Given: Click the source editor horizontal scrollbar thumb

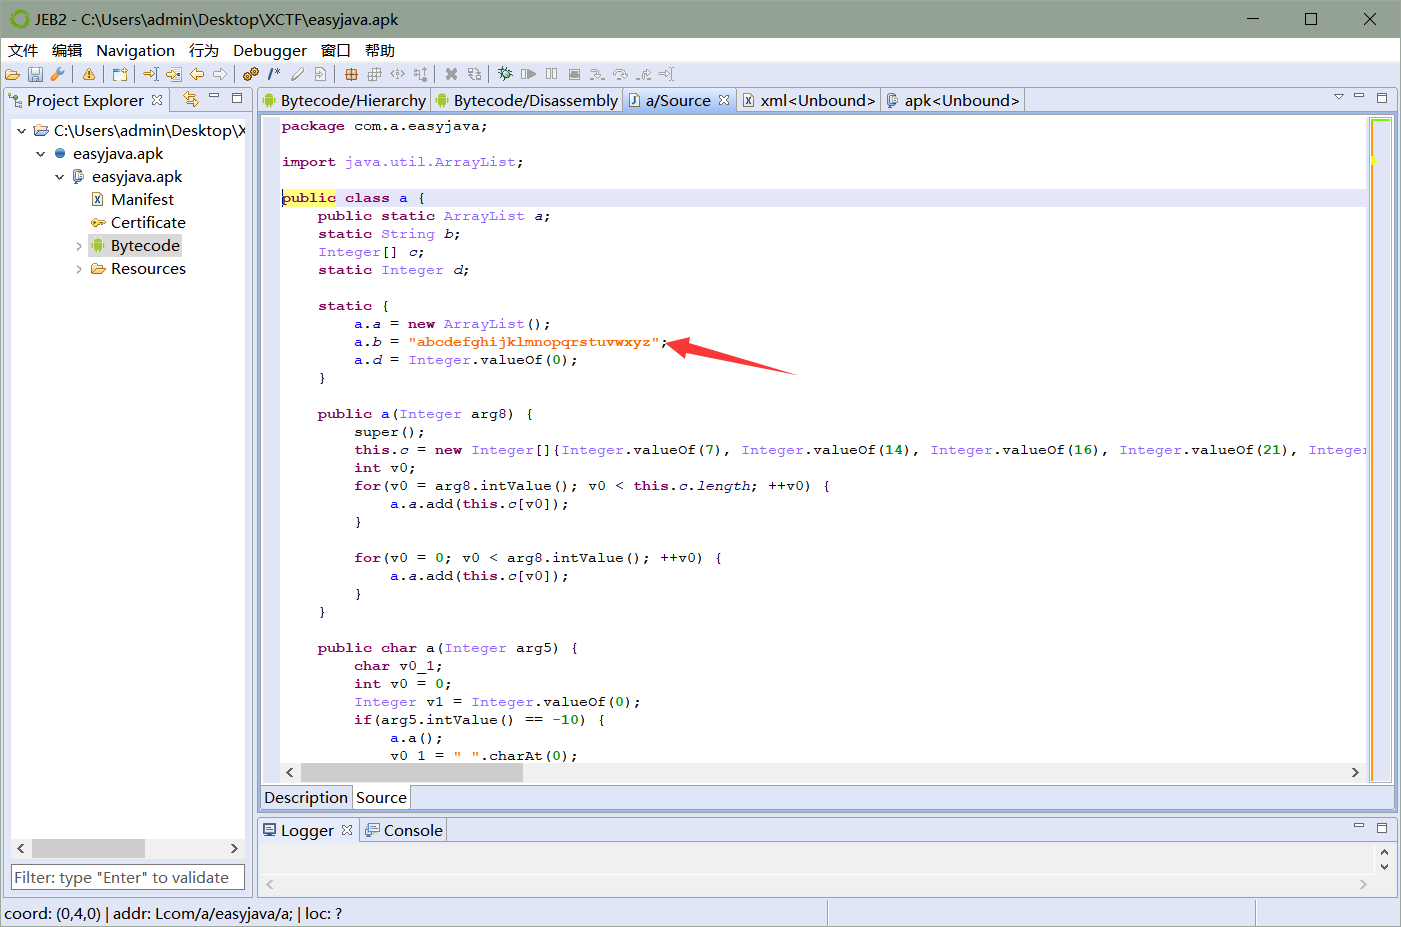Looking at the screenshot, I should 412,772.
